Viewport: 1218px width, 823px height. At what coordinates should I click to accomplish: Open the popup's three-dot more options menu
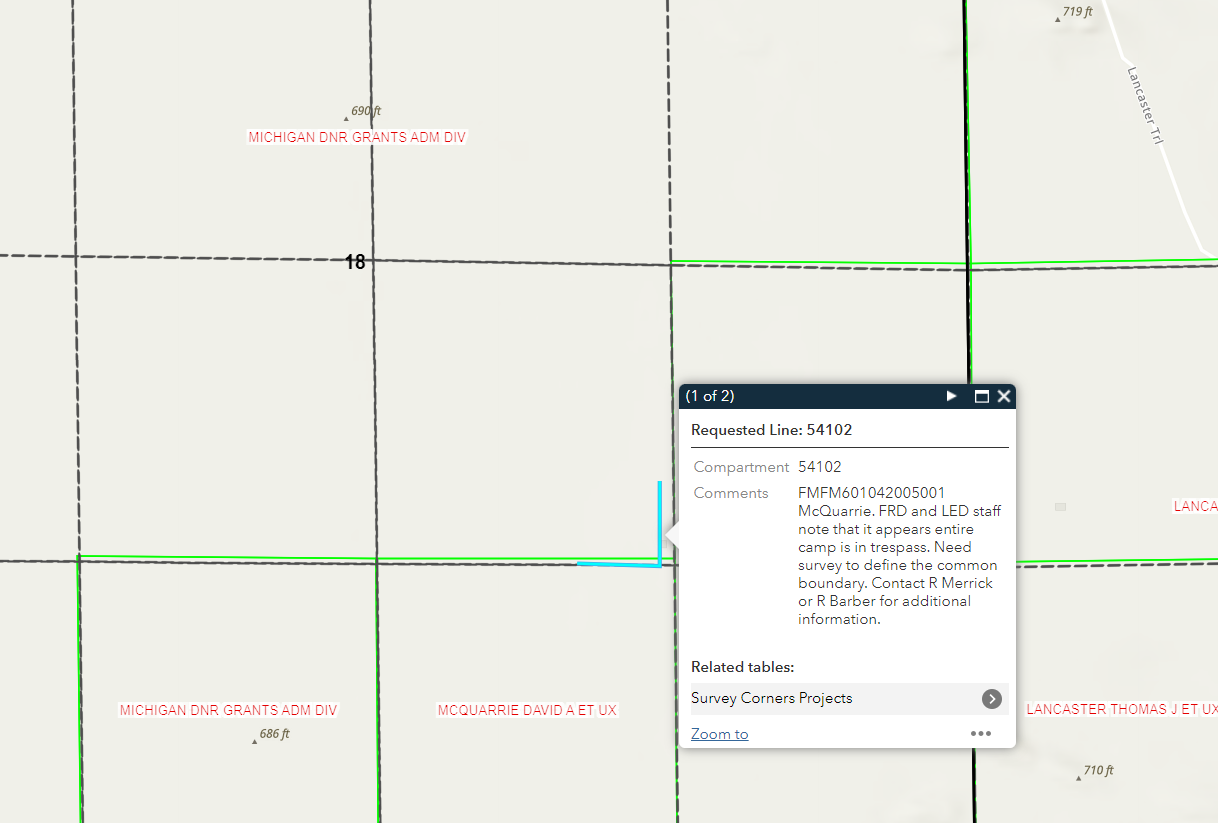[980, 733]
